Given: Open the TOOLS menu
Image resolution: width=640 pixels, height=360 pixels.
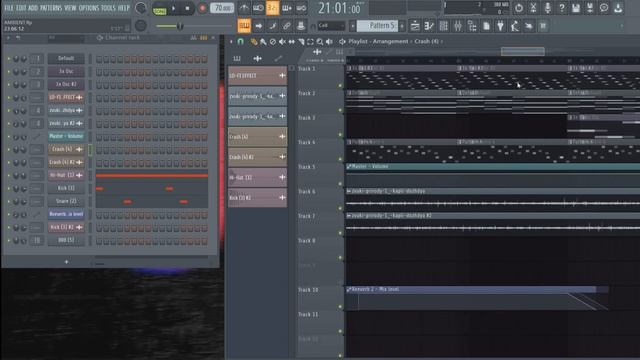Looking at the screenshot, I should [108, 8].
